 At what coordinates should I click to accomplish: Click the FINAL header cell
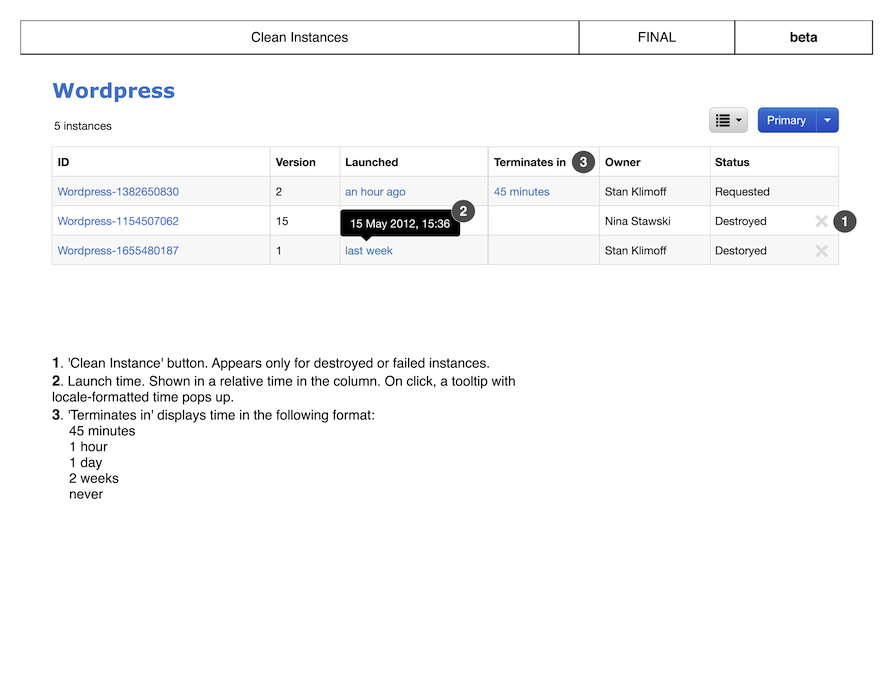[x=657, y=38]
